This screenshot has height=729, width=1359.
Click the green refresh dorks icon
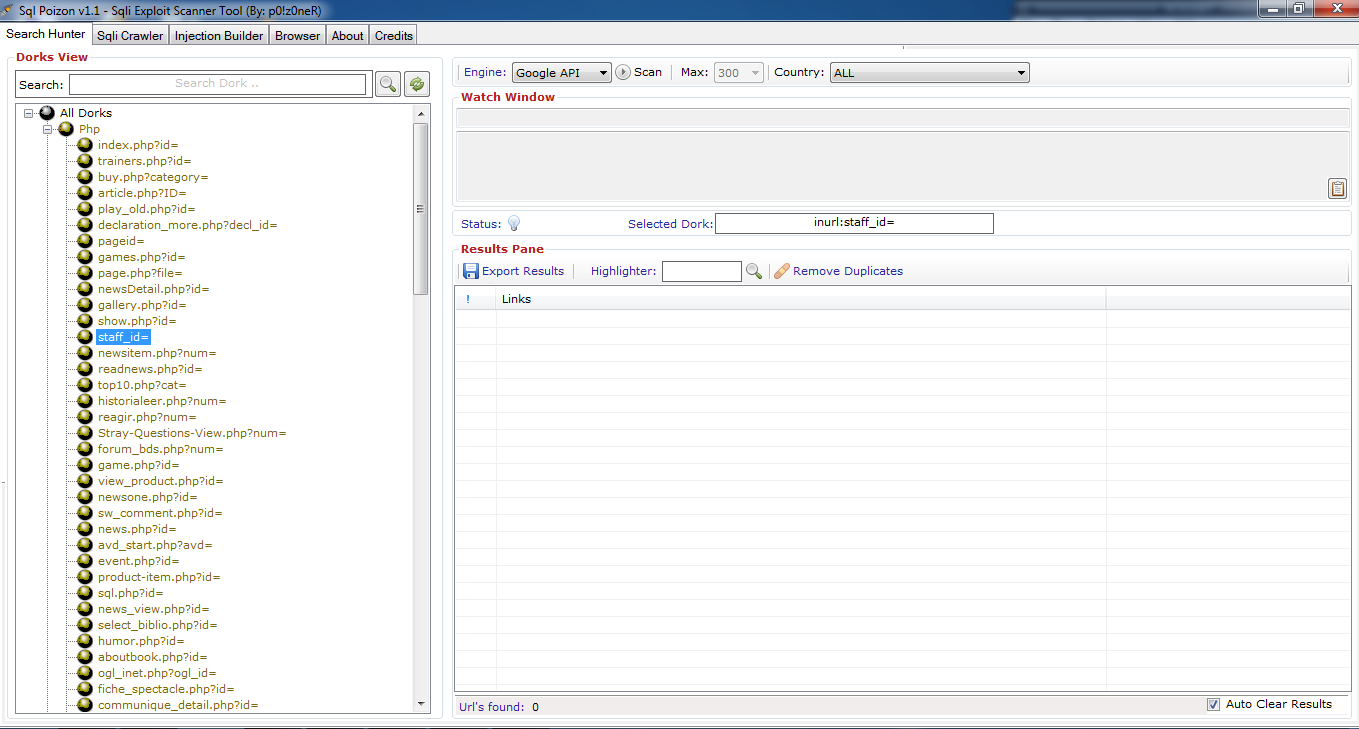click(x=417, y=84)
